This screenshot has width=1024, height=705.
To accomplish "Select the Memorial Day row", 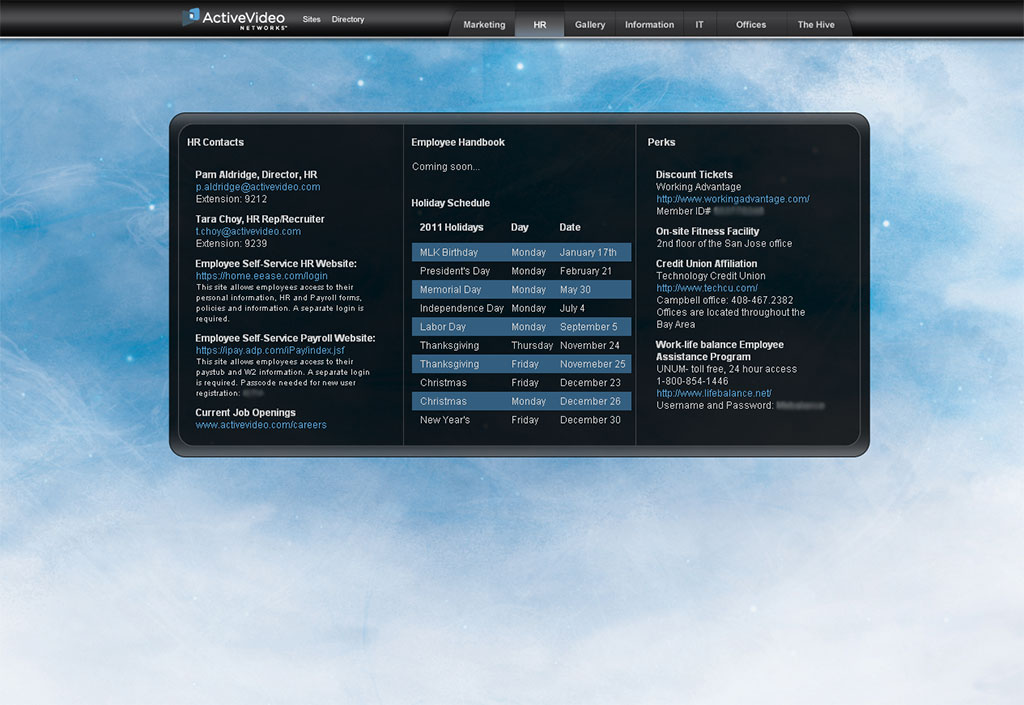I will tap(521, 289).
